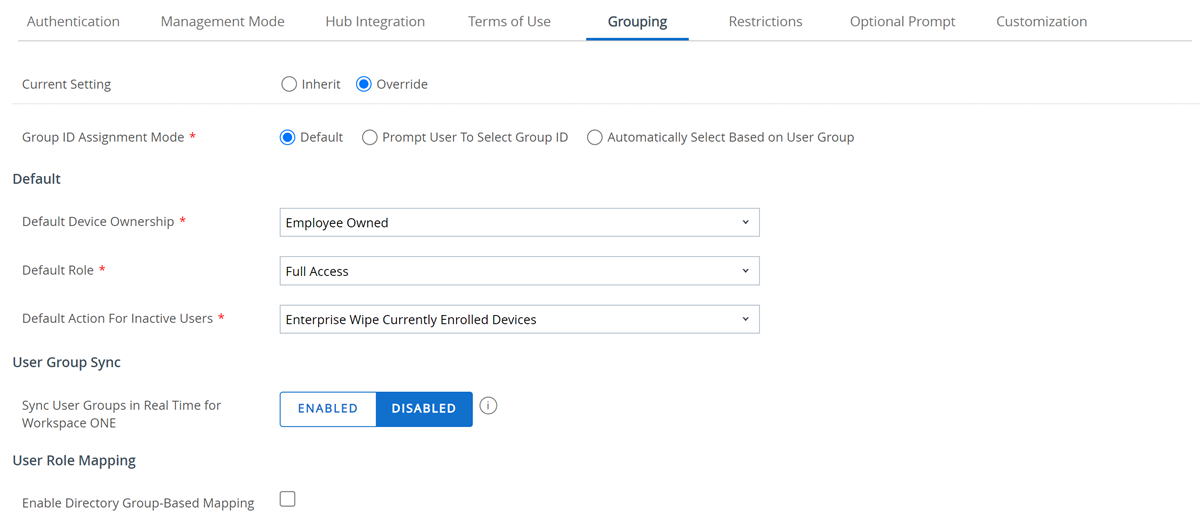Click the Default Role label
The image size is (1200, 526).
click(x=58, y=270)
